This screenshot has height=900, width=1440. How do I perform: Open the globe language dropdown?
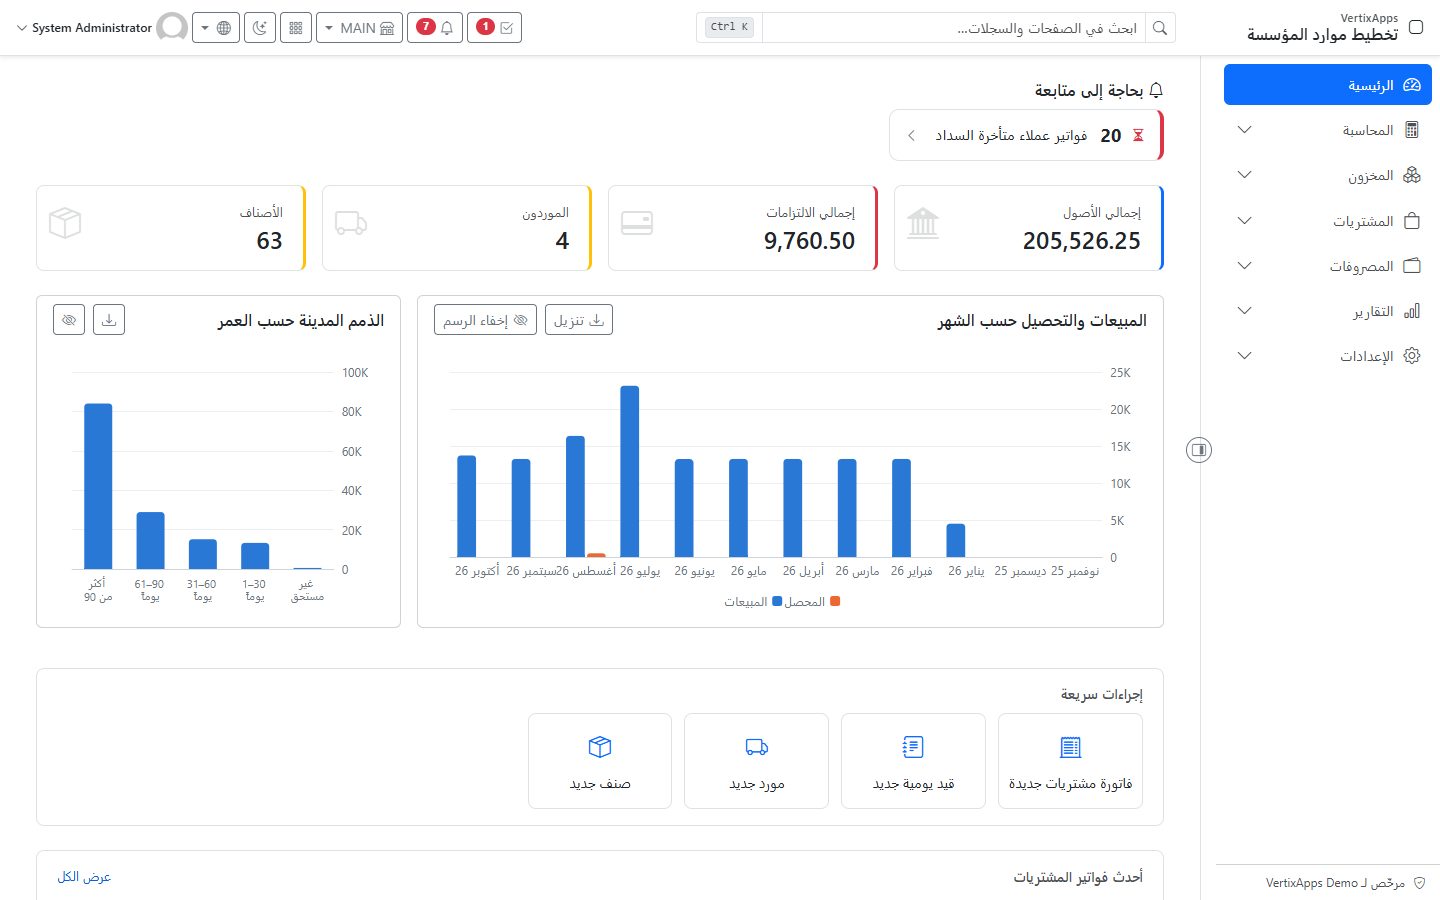pyautogui.click(x=216, y=28)
